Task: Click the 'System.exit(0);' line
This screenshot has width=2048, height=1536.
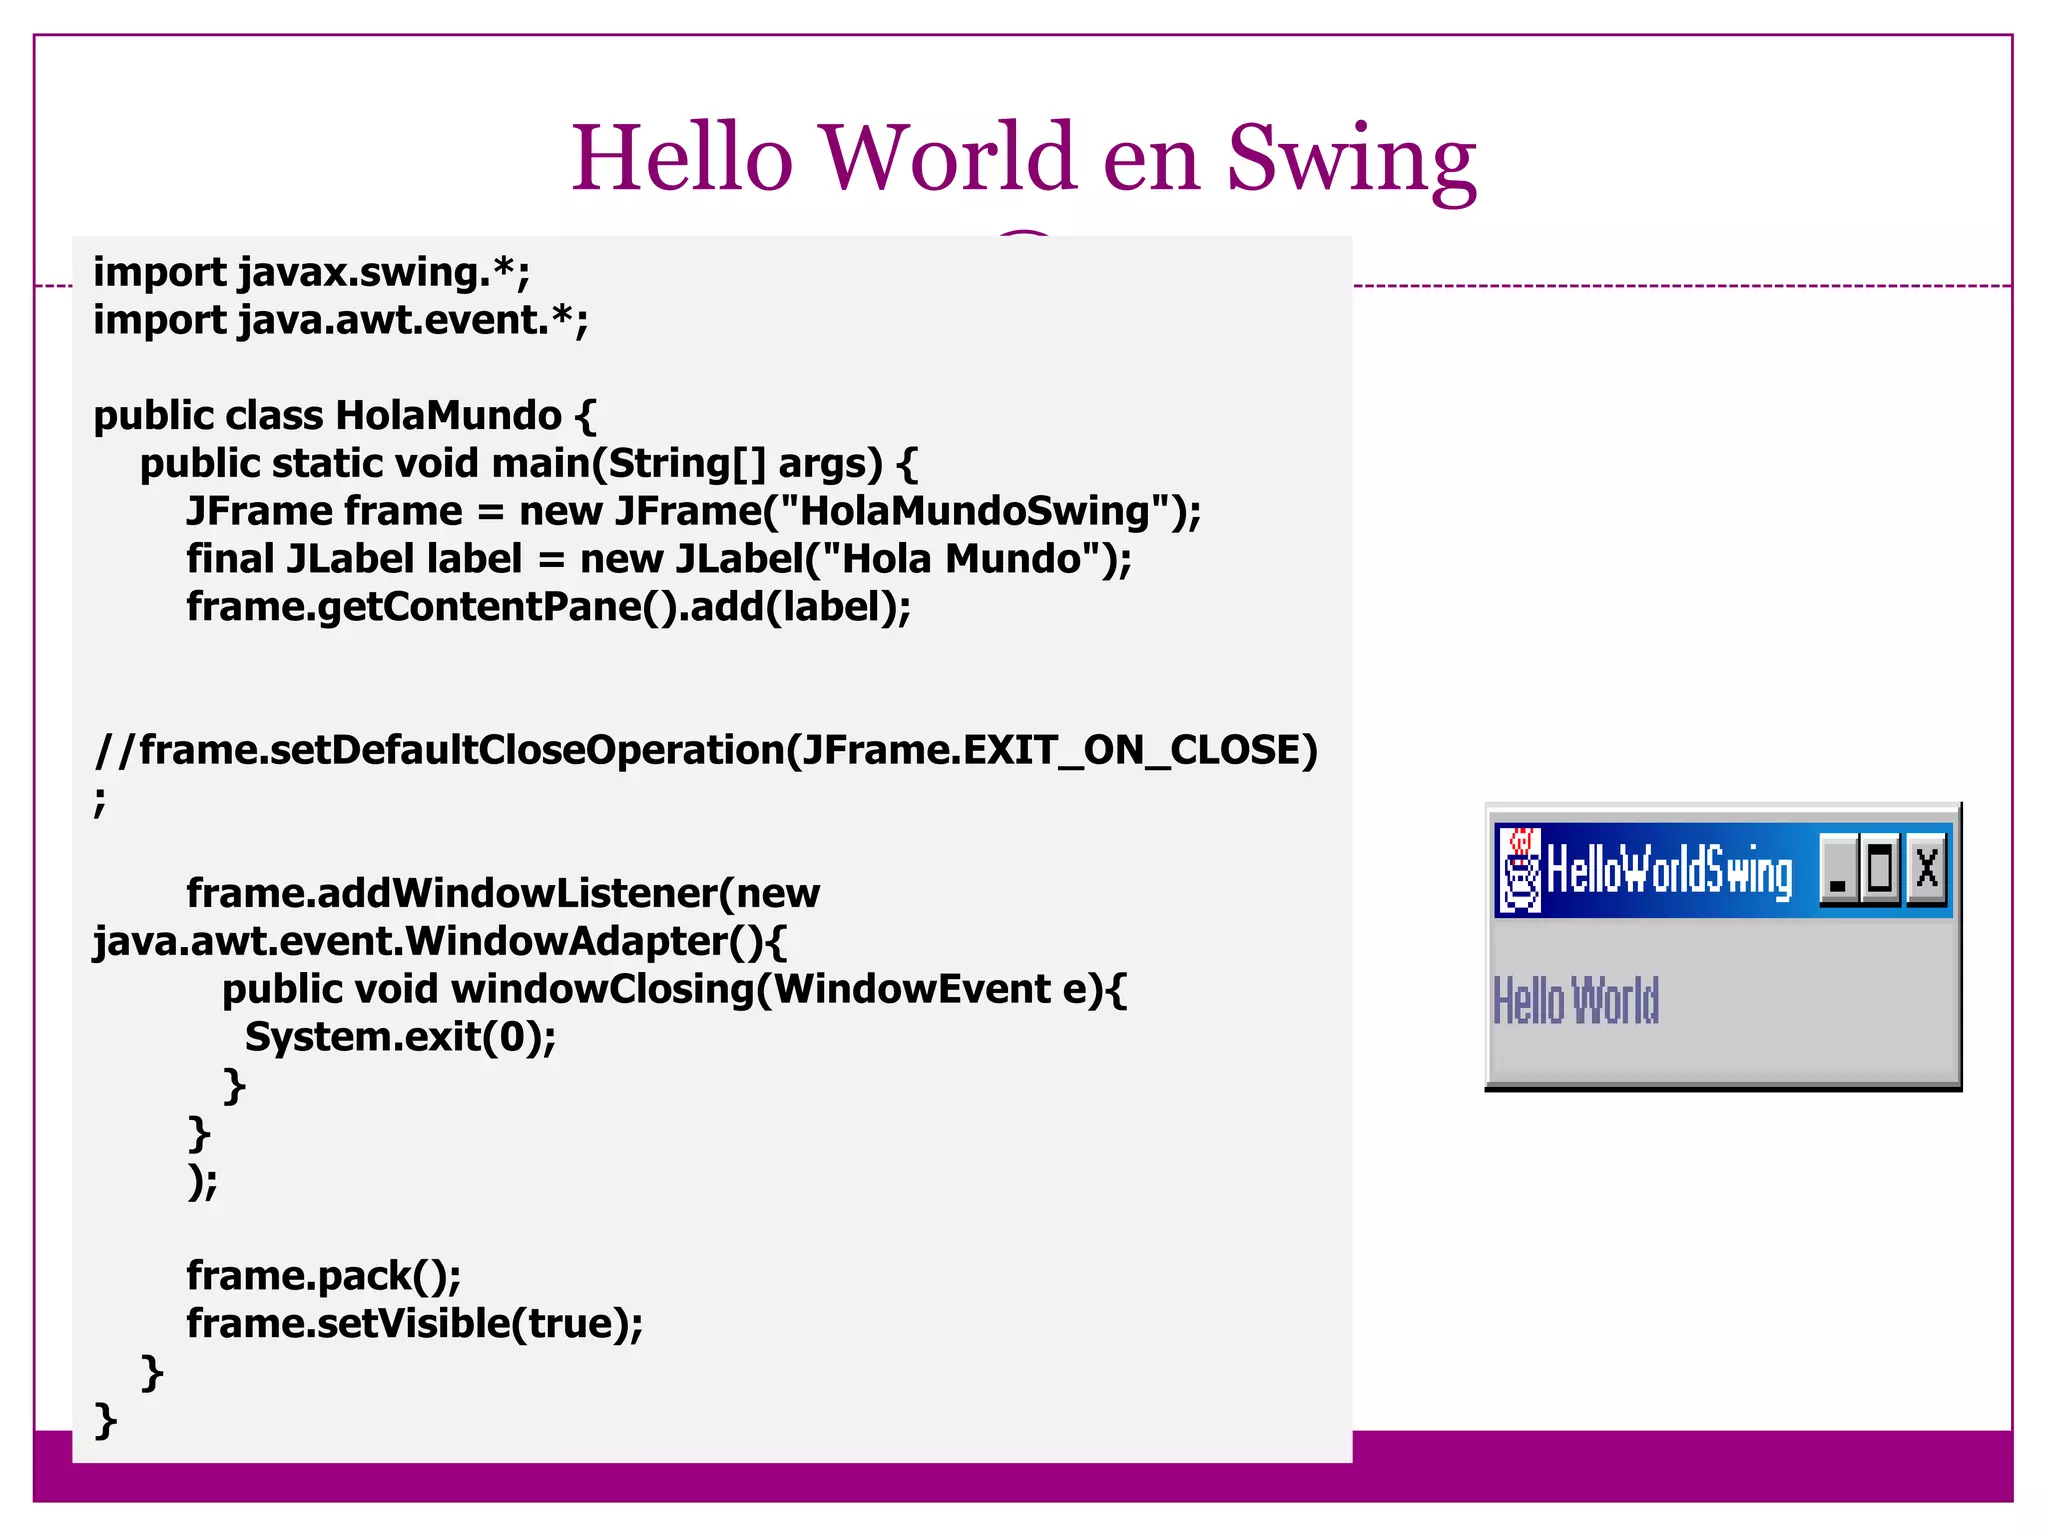Action: (x=401, y=1037)
